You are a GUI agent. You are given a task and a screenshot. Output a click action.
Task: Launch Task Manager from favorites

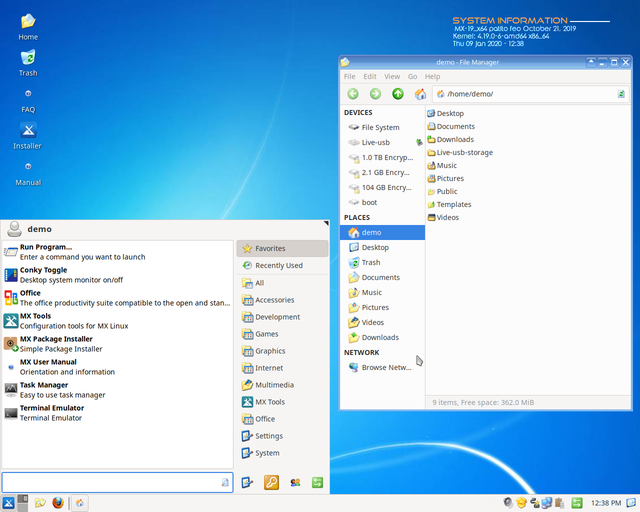[x=118, y=390]
